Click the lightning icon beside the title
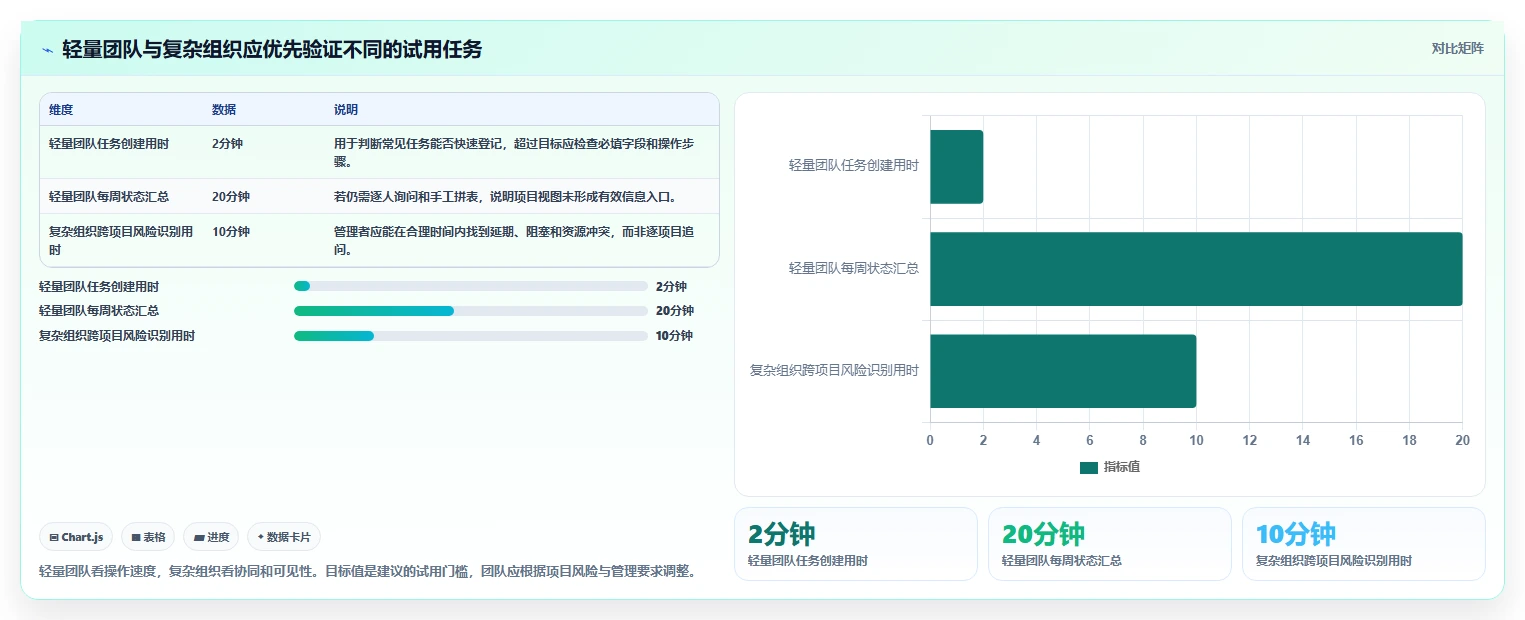1525x620 pixels. [47, 50]
